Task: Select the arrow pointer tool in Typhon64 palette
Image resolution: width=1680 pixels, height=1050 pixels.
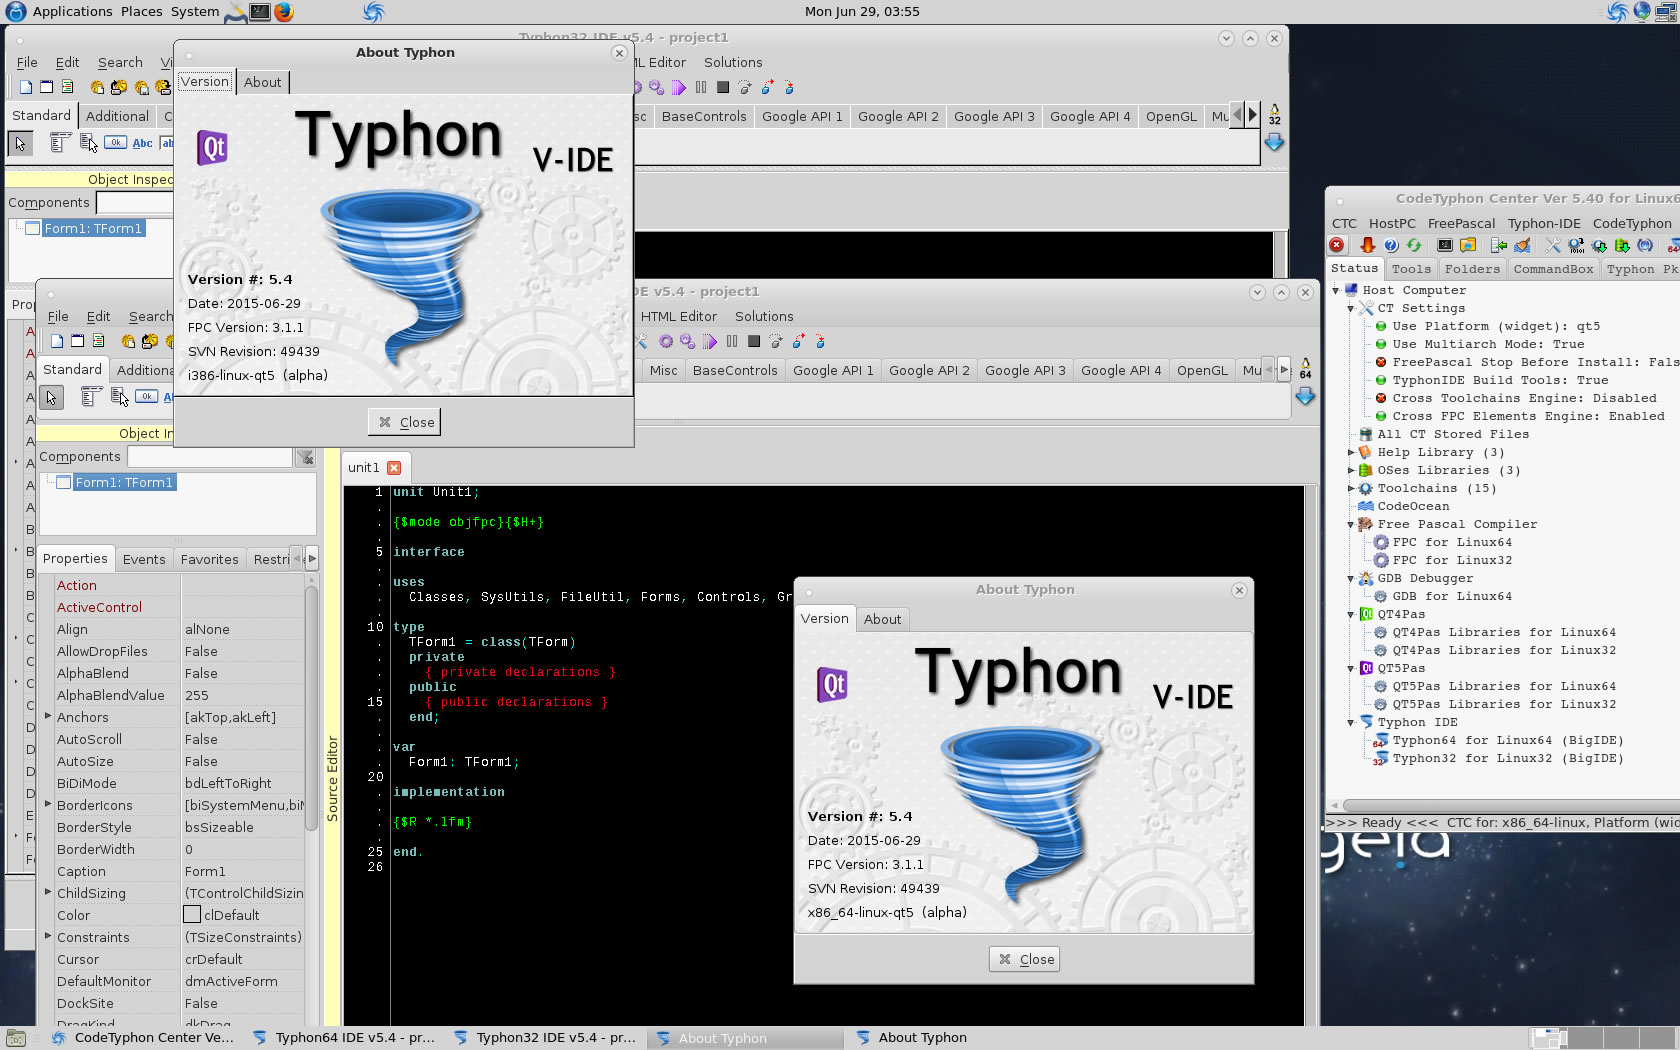Action: (51, 397)
